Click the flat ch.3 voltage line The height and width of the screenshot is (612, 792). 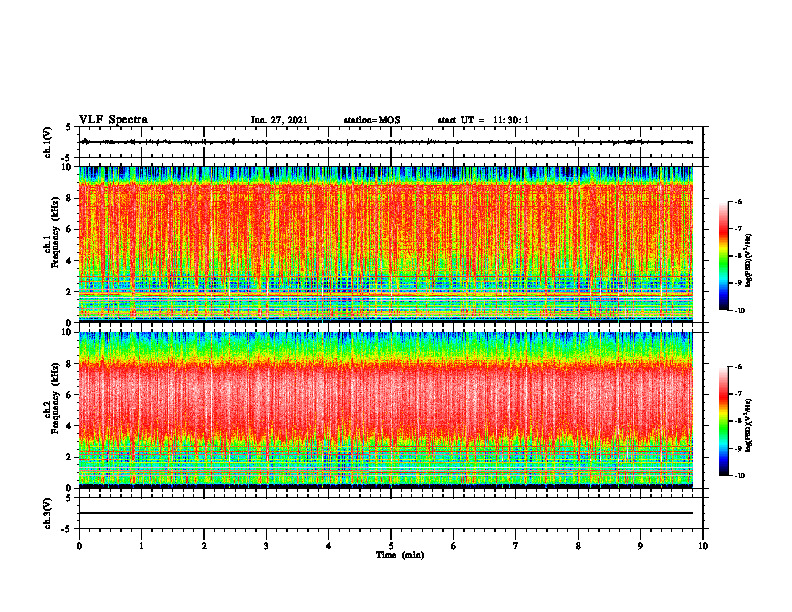click(386, 513)
